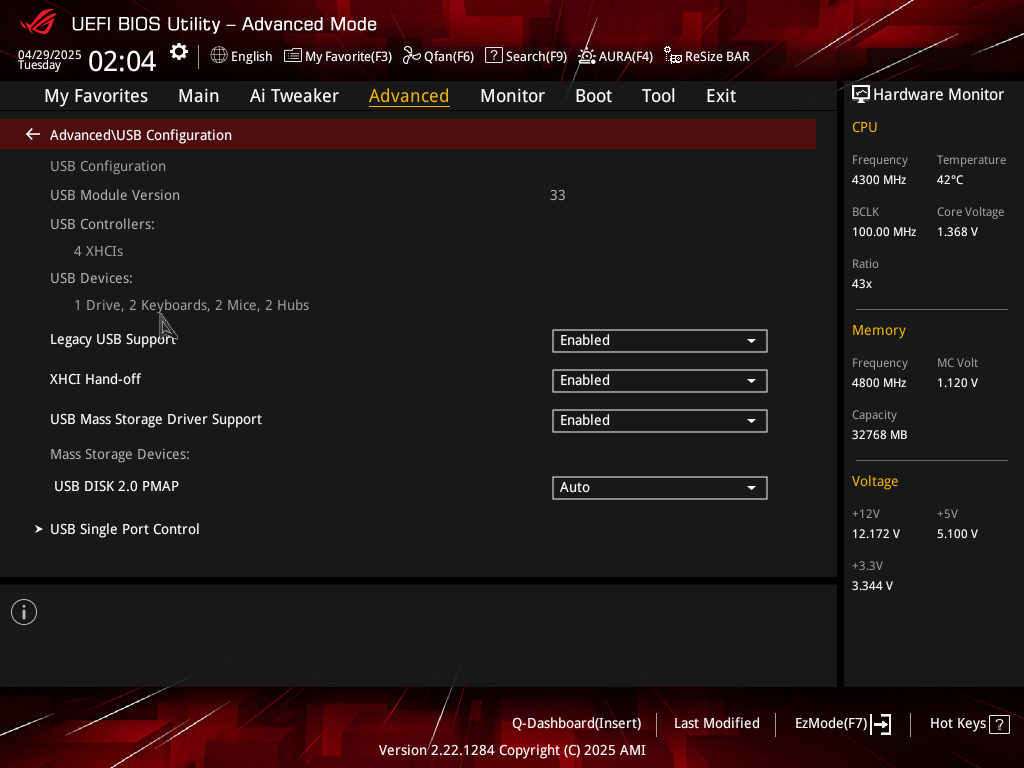The image size is (1024, 768).
Task: Switch to the My Favorites tab
Action: click(x=96, y=96)
